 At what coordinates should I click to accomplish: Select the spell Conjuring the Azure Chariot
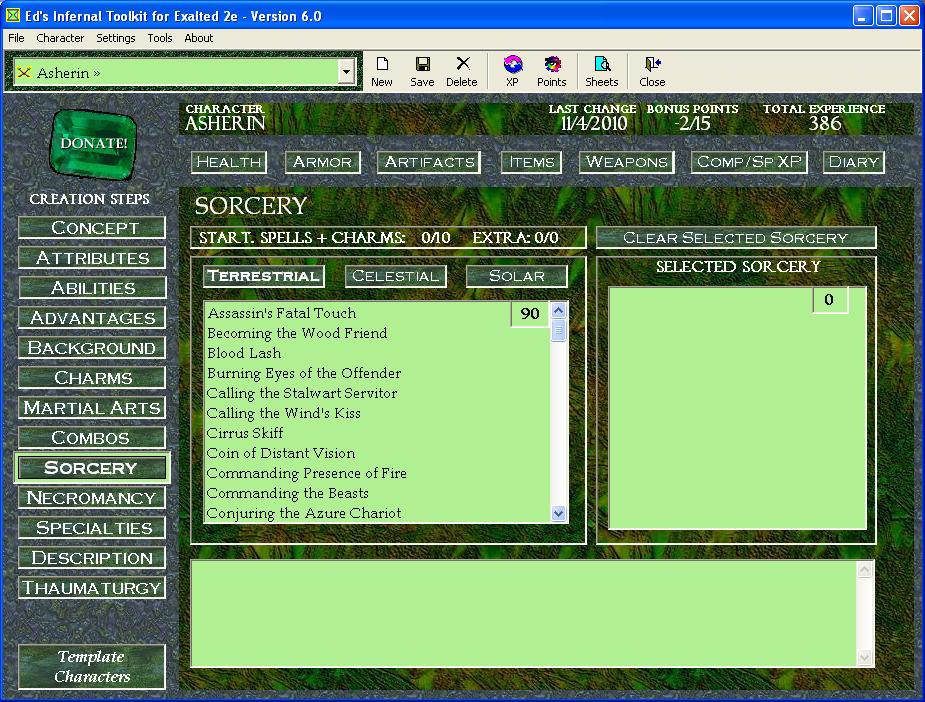(304, 514)
